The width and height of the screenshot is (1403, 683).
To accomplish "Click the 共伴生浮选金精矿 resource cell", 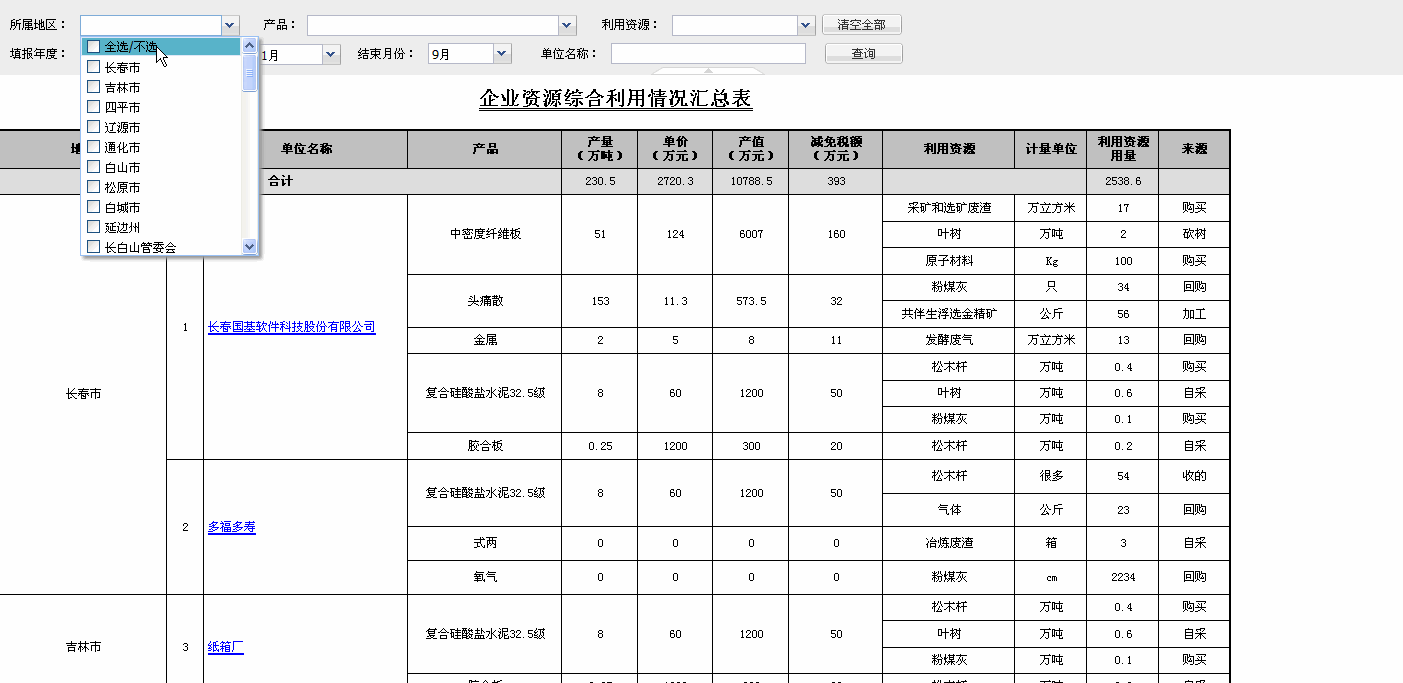I will (x=949, y=314).
